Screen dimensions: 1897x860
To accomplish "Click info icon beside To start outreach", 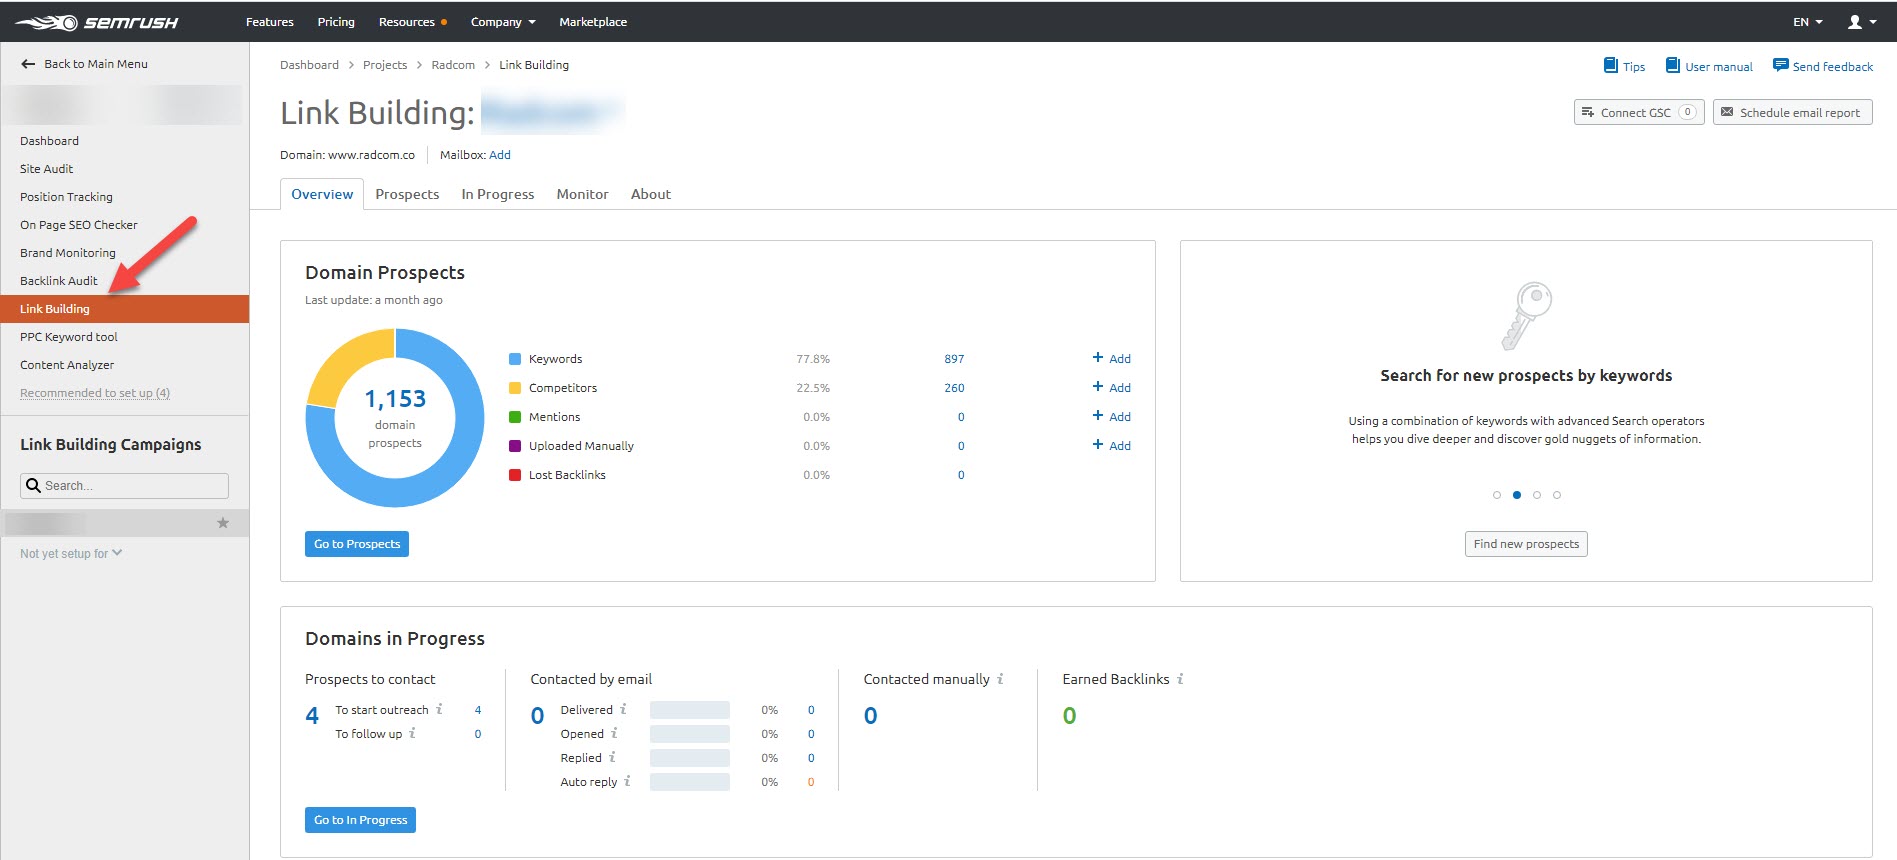I will pos(439,709).
